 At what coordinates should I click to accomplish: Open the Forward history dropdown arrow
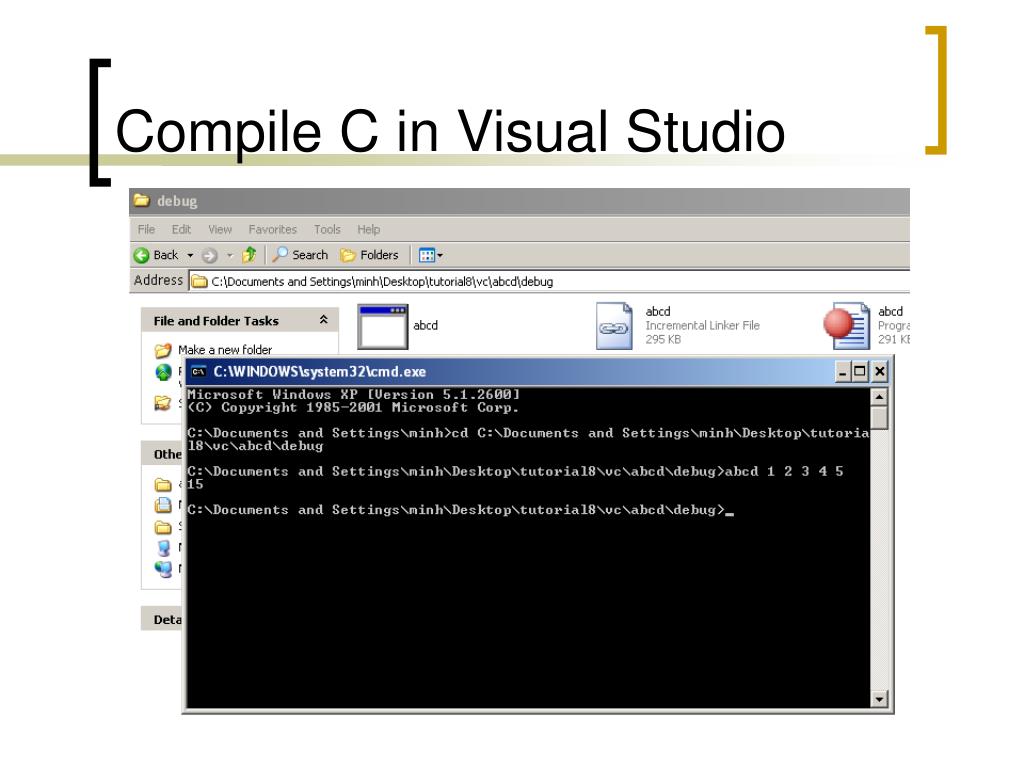[x=230, y=255]
